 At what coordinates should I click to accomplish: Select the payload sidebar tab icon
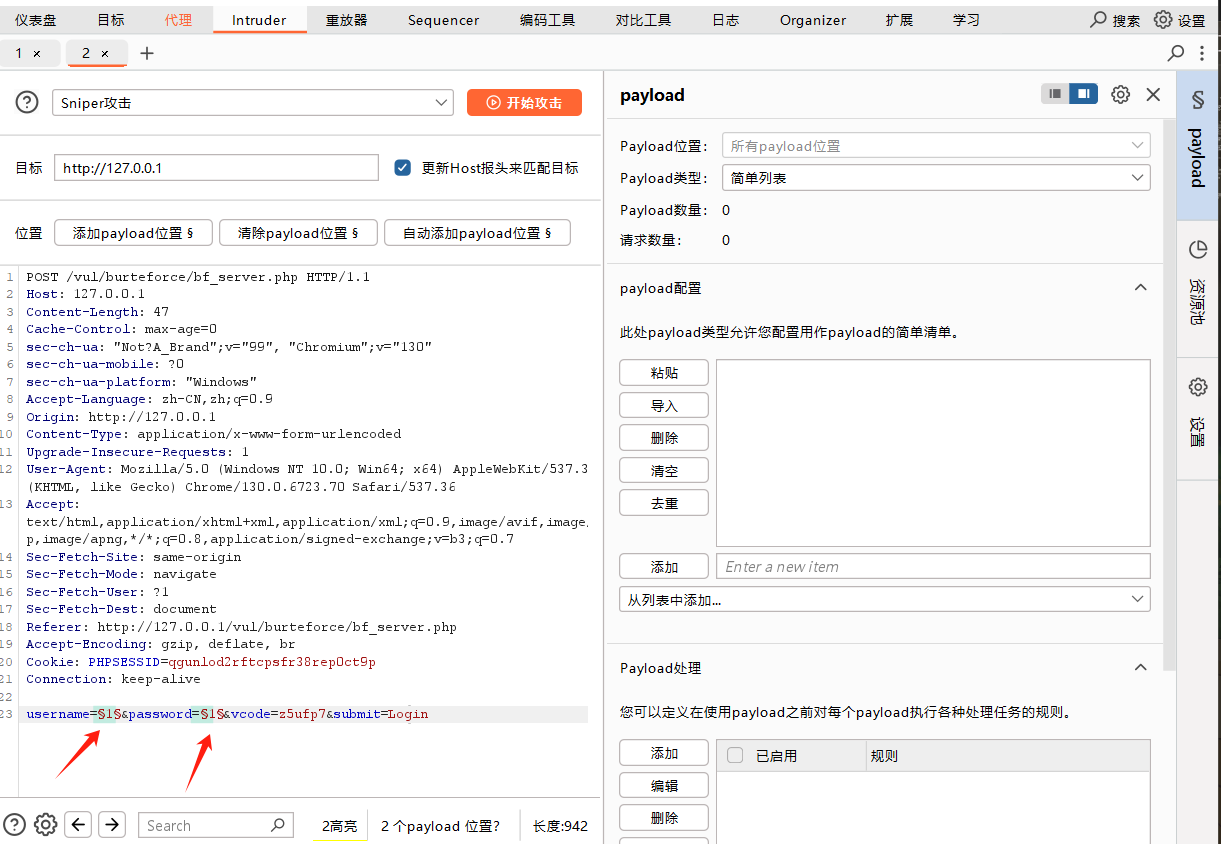point(1197,100)
